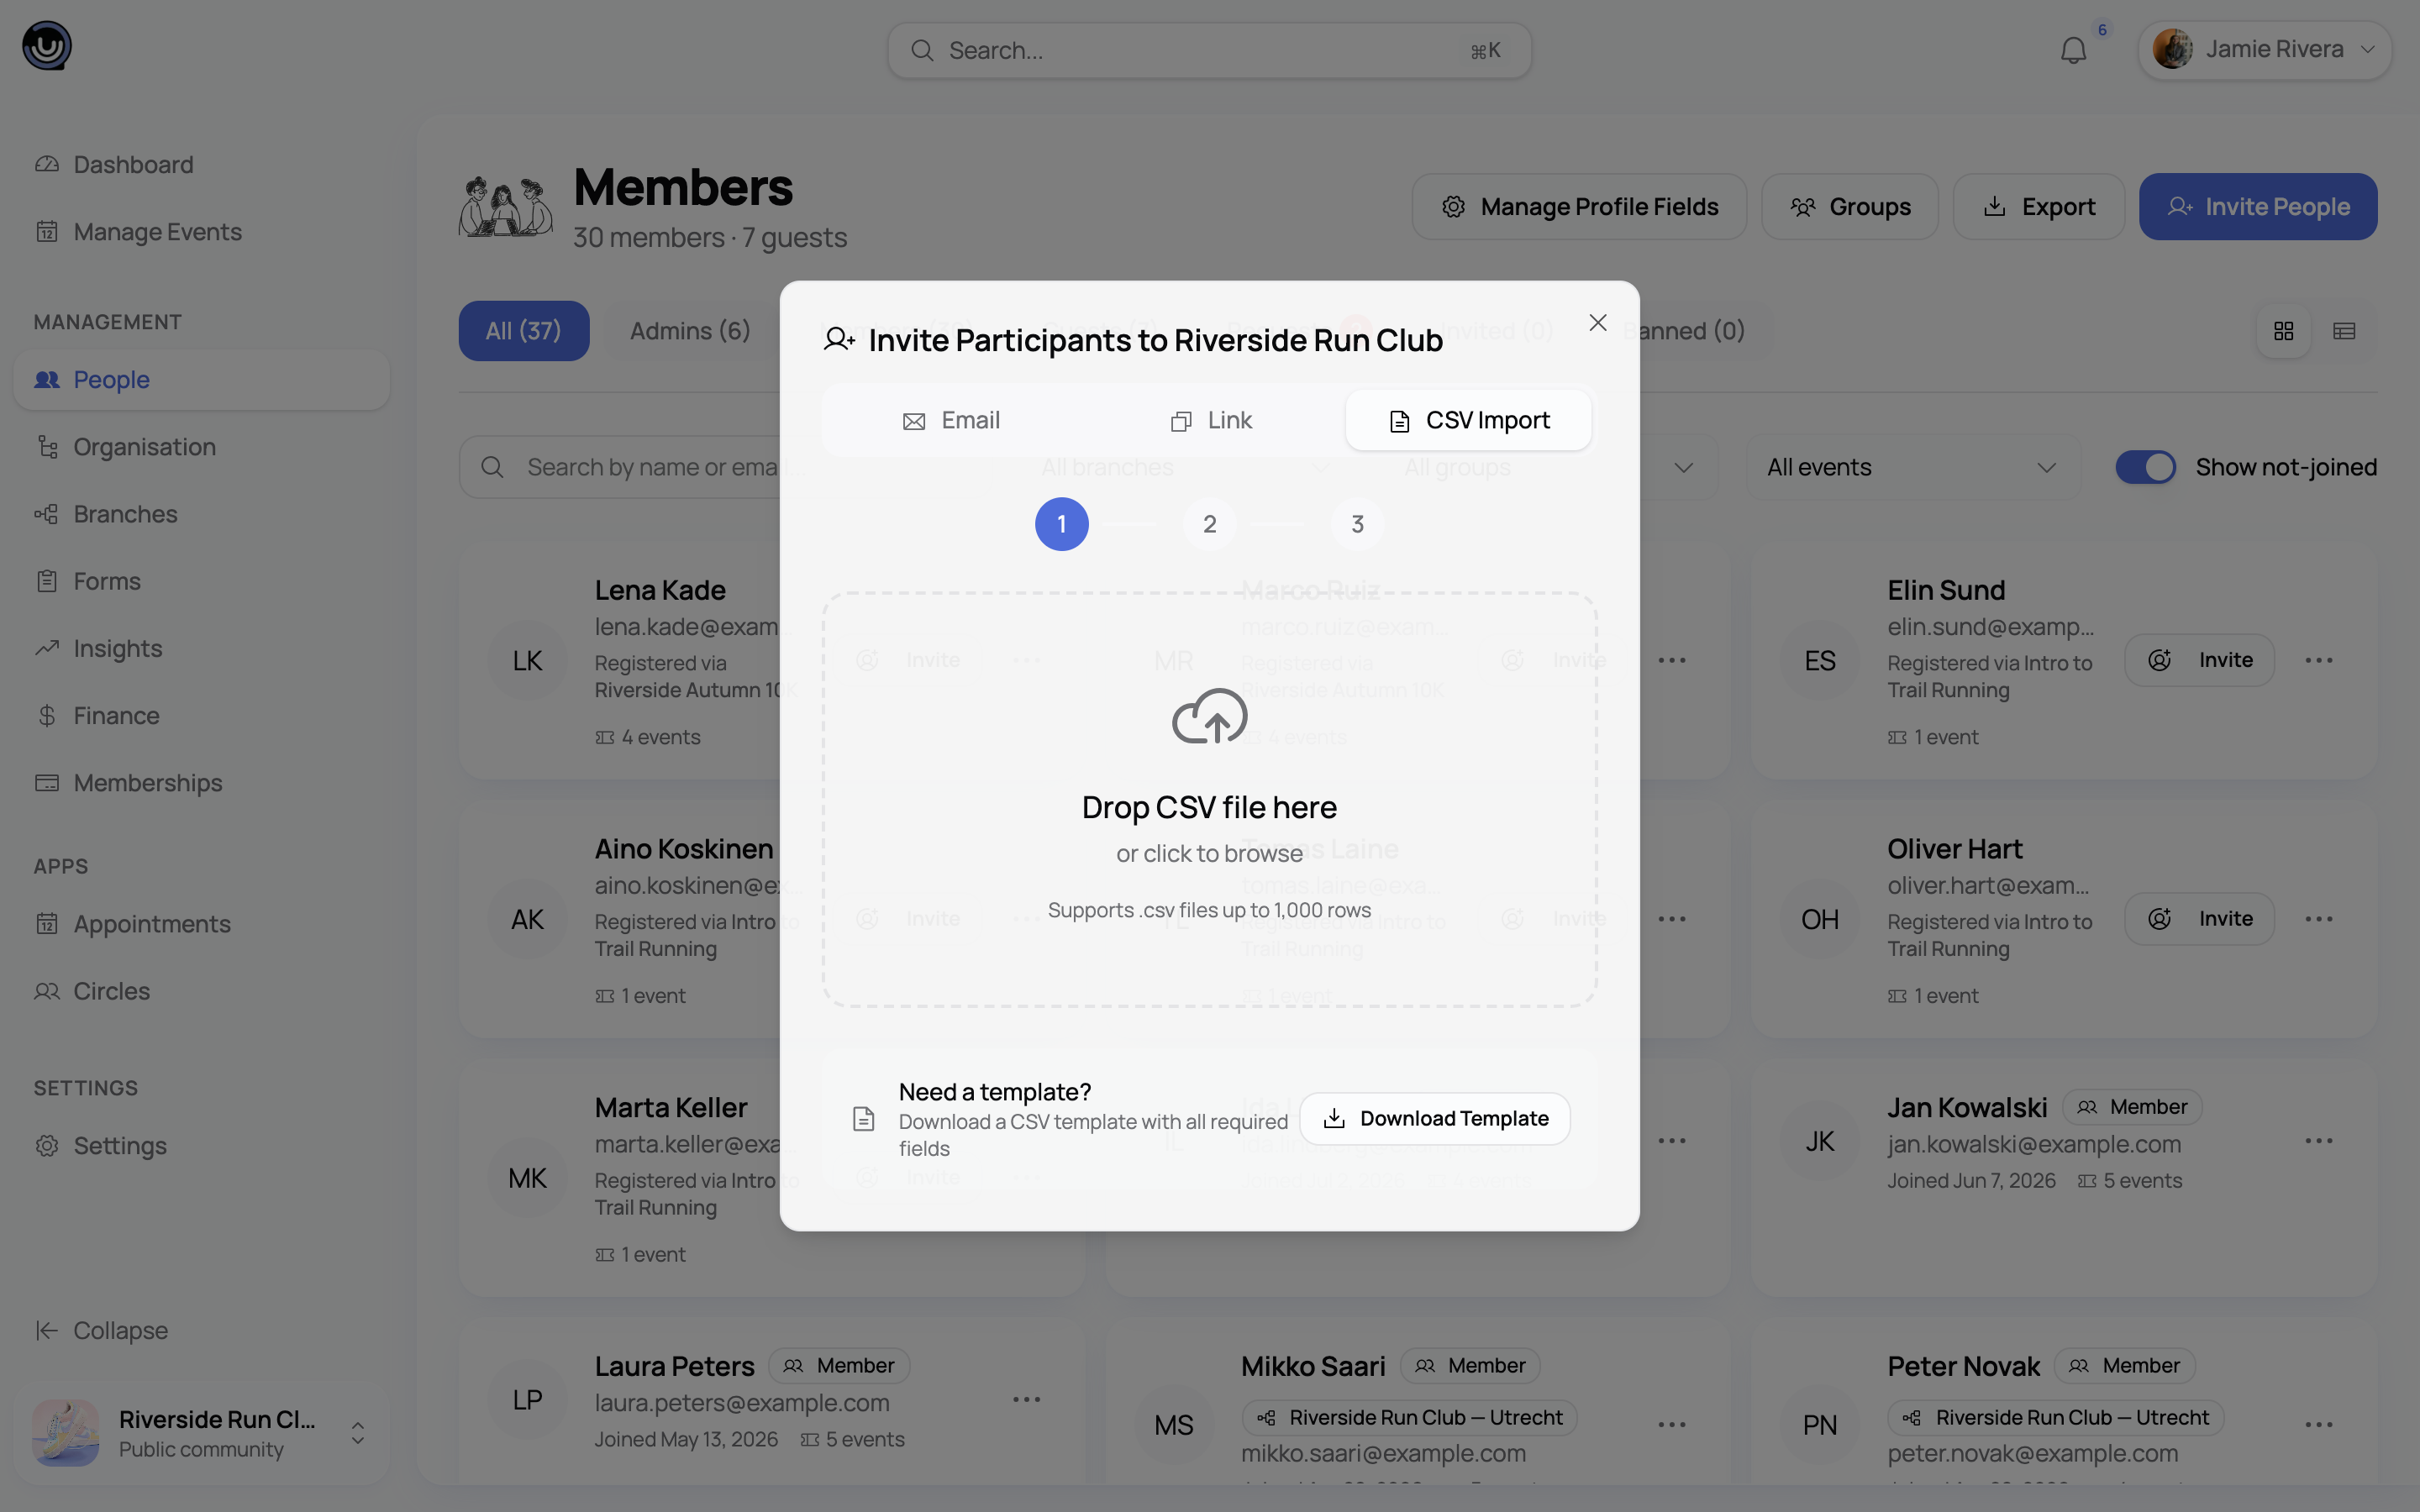Open the All events dropdown
2420x1512 pixels.
pos(1913,467)
